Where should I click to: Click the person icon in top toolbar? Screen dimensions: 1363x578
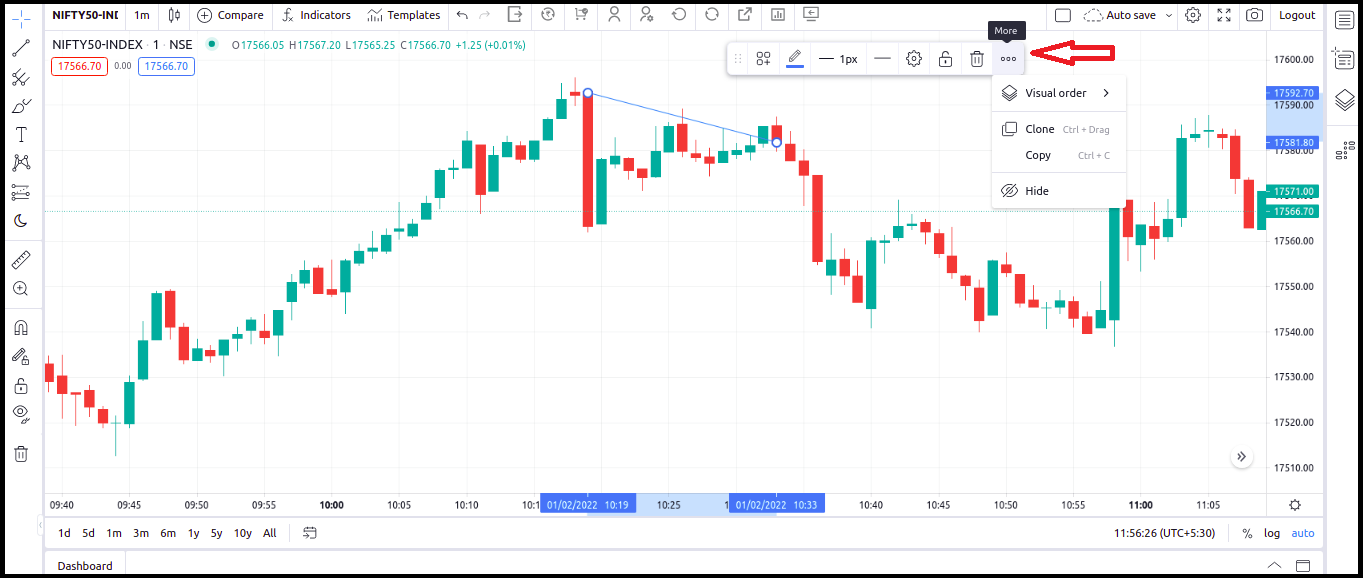point(615,15)
